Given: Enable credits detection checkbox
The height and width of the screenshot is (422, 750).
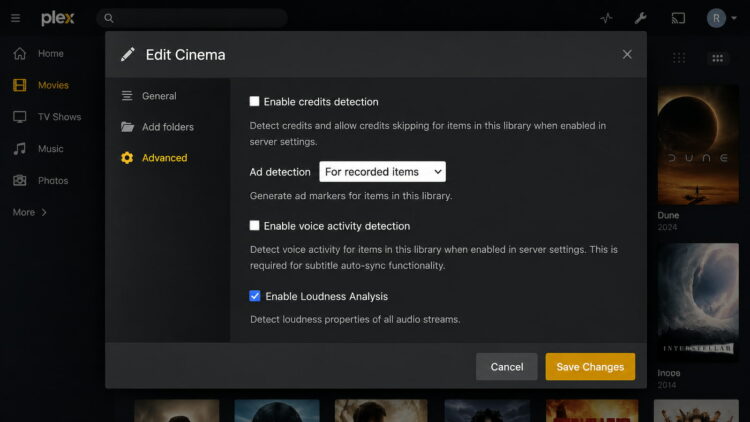Looking at the screenshot, I should click(x=254, y=101).
